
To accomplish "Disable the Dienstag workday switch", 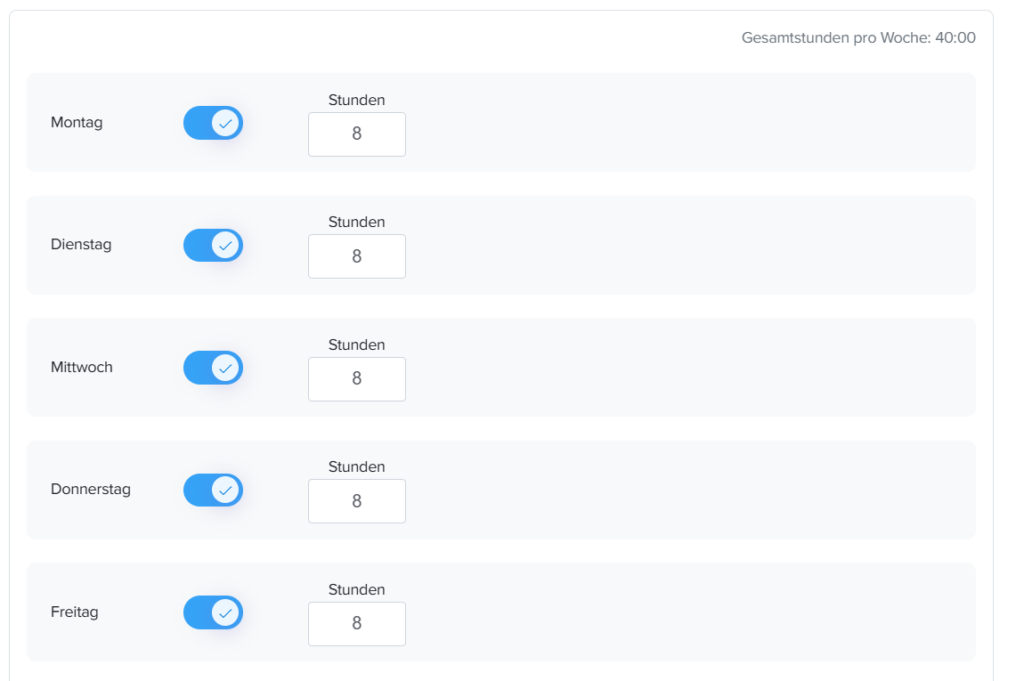I will tap(213, 245).
